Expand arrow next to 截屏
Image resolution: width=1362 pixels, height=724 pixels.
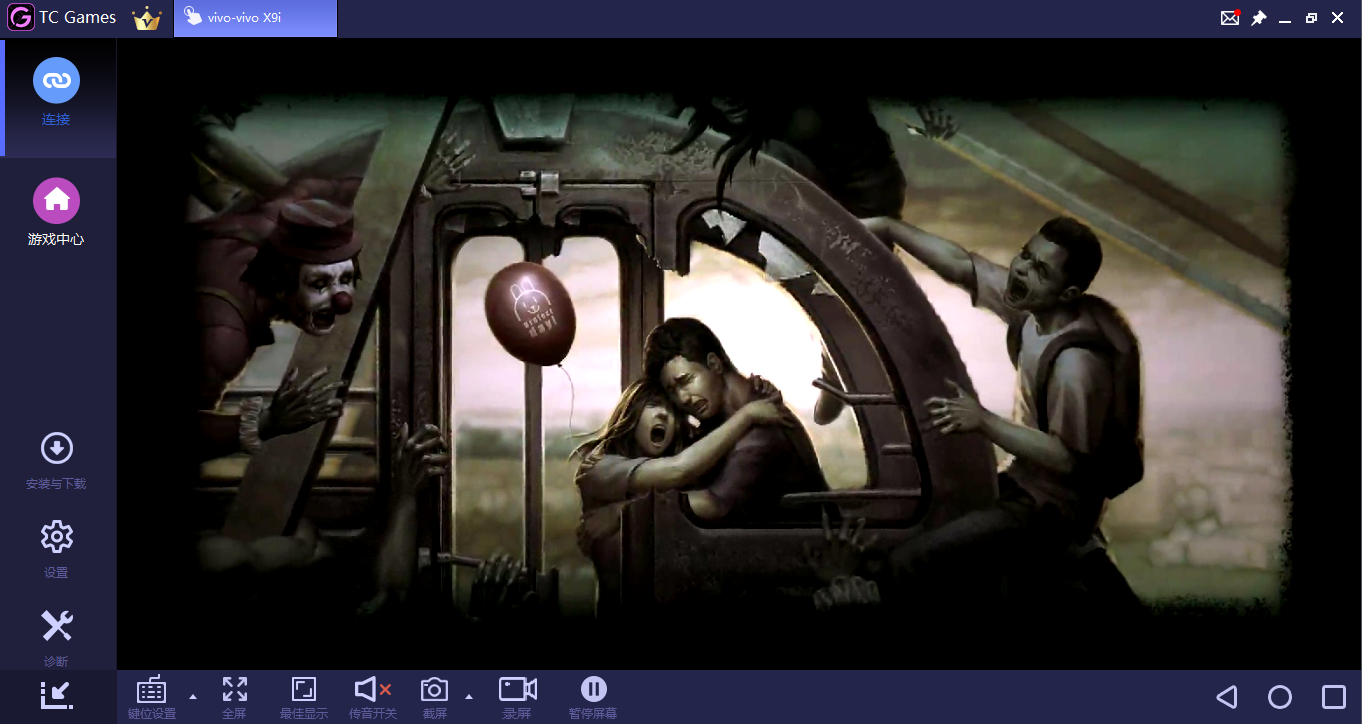(x=469, y=696)
